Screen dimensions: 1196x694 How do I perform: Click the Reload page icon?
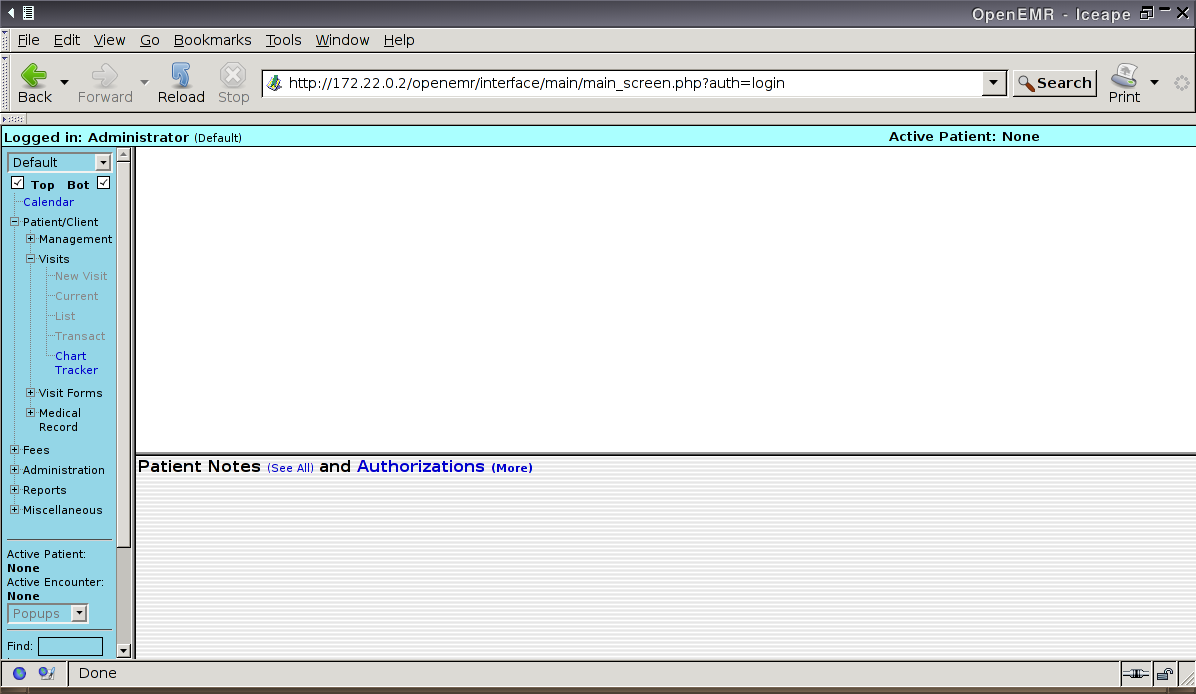point(181,76)
